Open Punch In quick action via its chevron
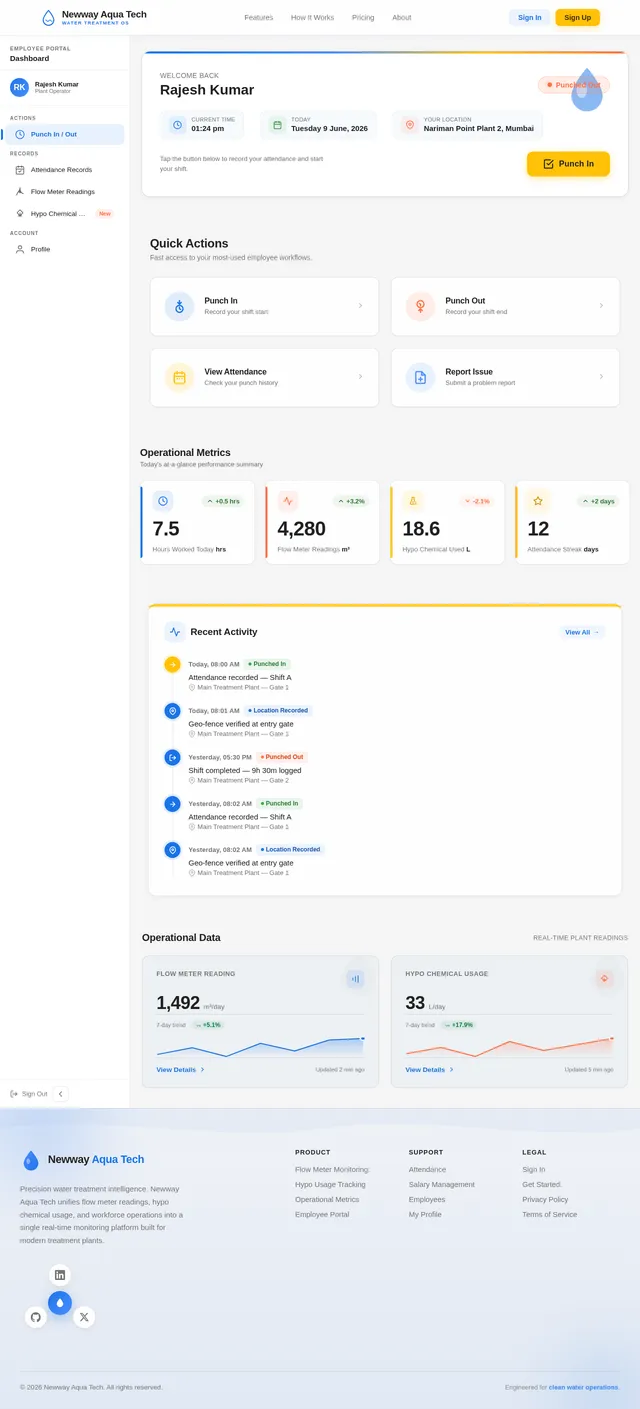 (360, 306)
